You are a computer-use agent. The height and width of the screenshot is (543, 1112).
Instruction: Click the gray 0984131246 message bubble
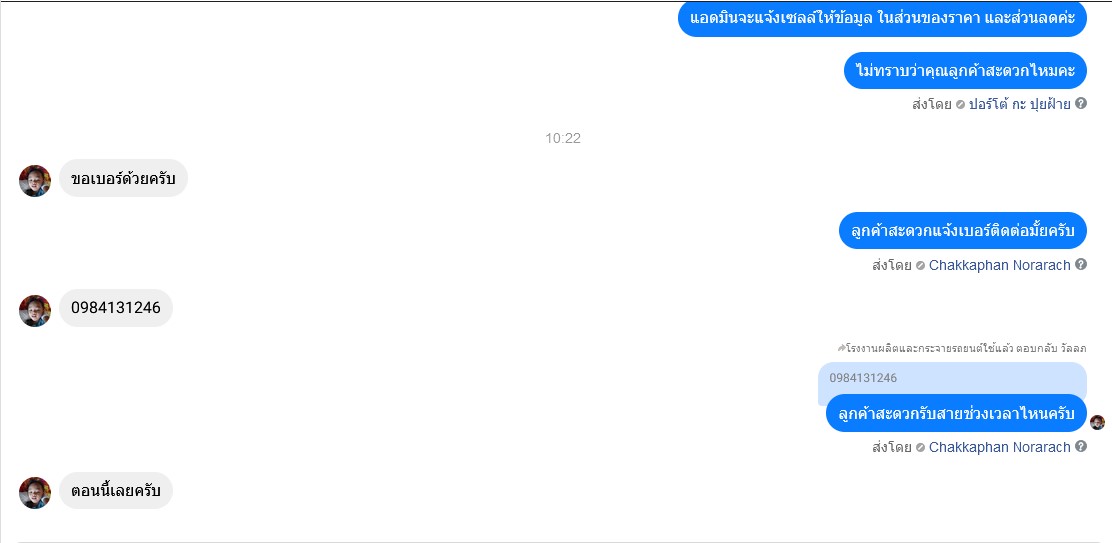click(x=116, y=308)
